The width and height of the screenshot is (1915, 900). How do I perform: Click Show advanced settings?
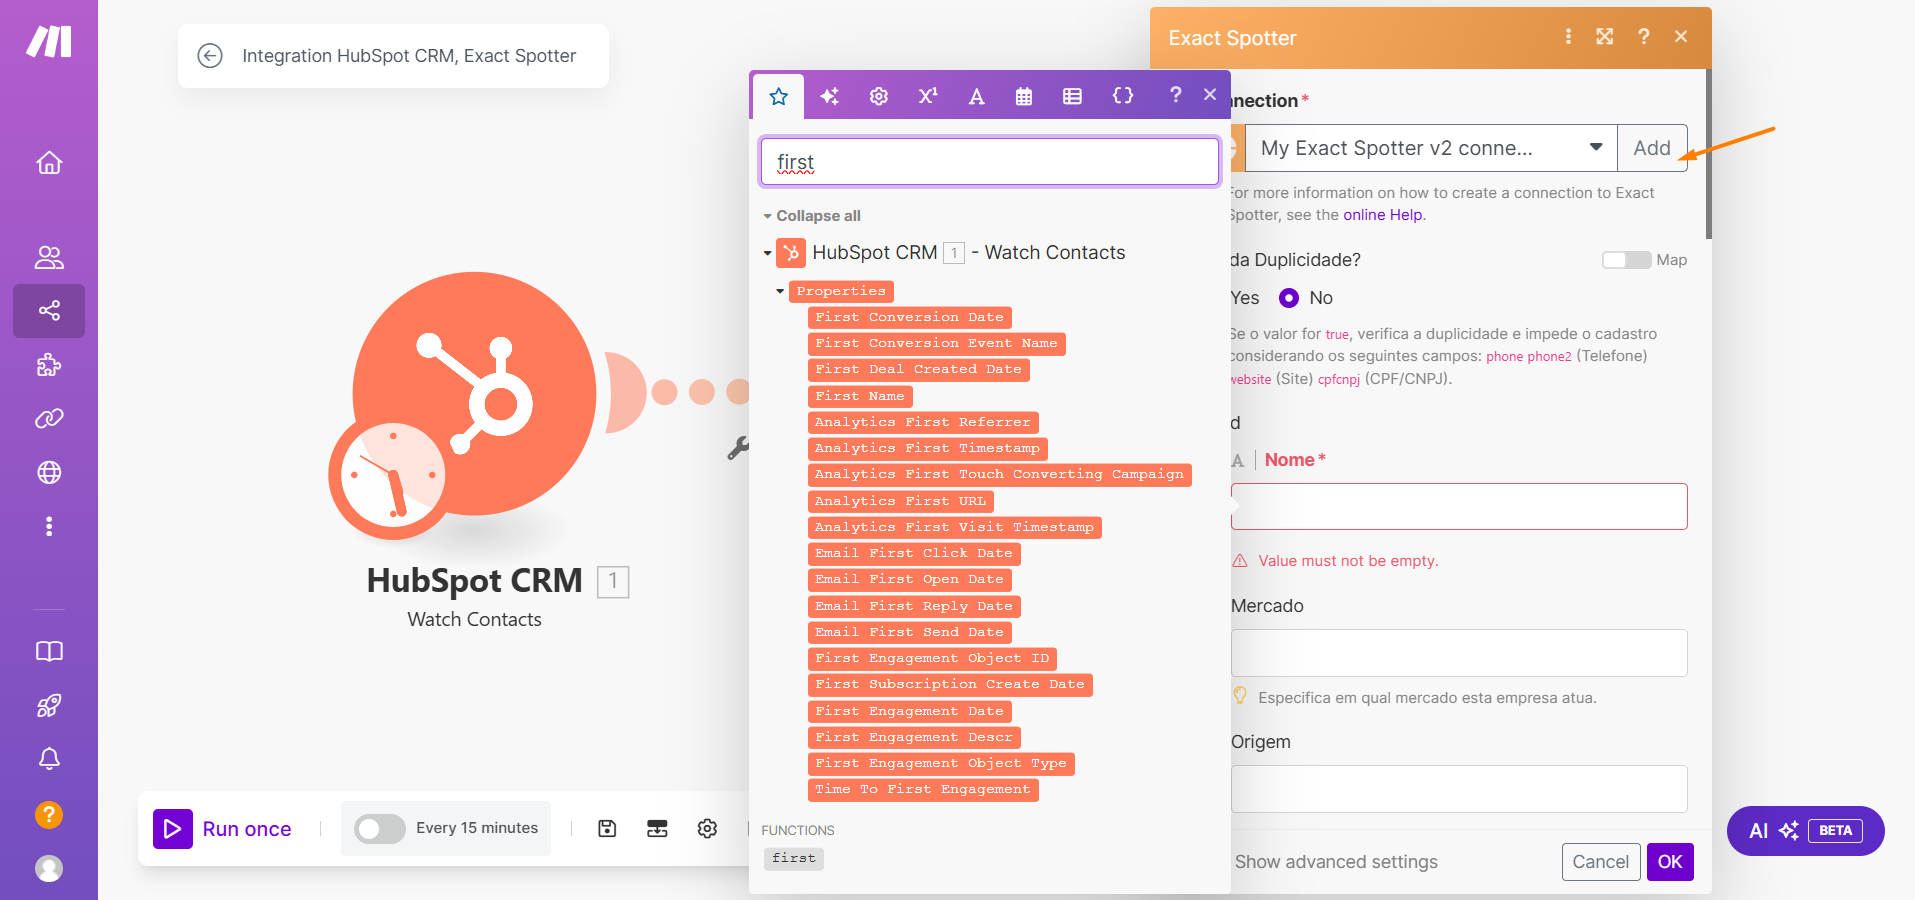point(1336,862)
